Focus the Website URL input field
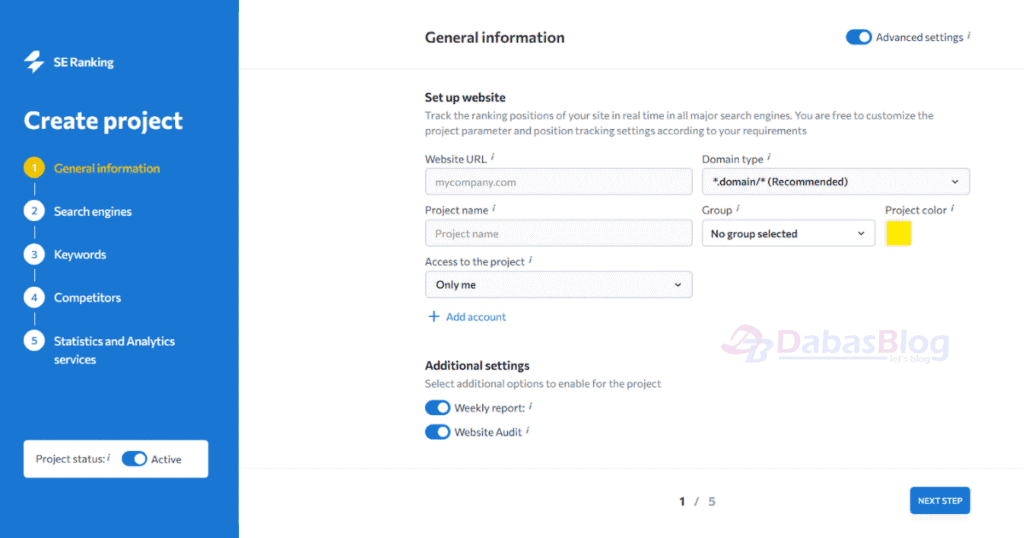 tap(558, 182)
